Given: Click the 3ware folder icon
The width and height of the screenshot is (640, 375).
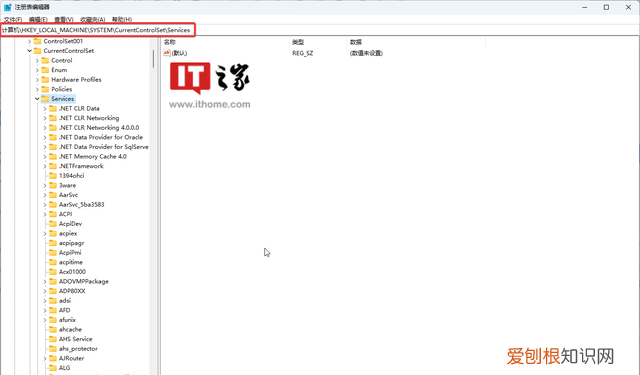Looking at the screenshot, I should coord(53,185).
